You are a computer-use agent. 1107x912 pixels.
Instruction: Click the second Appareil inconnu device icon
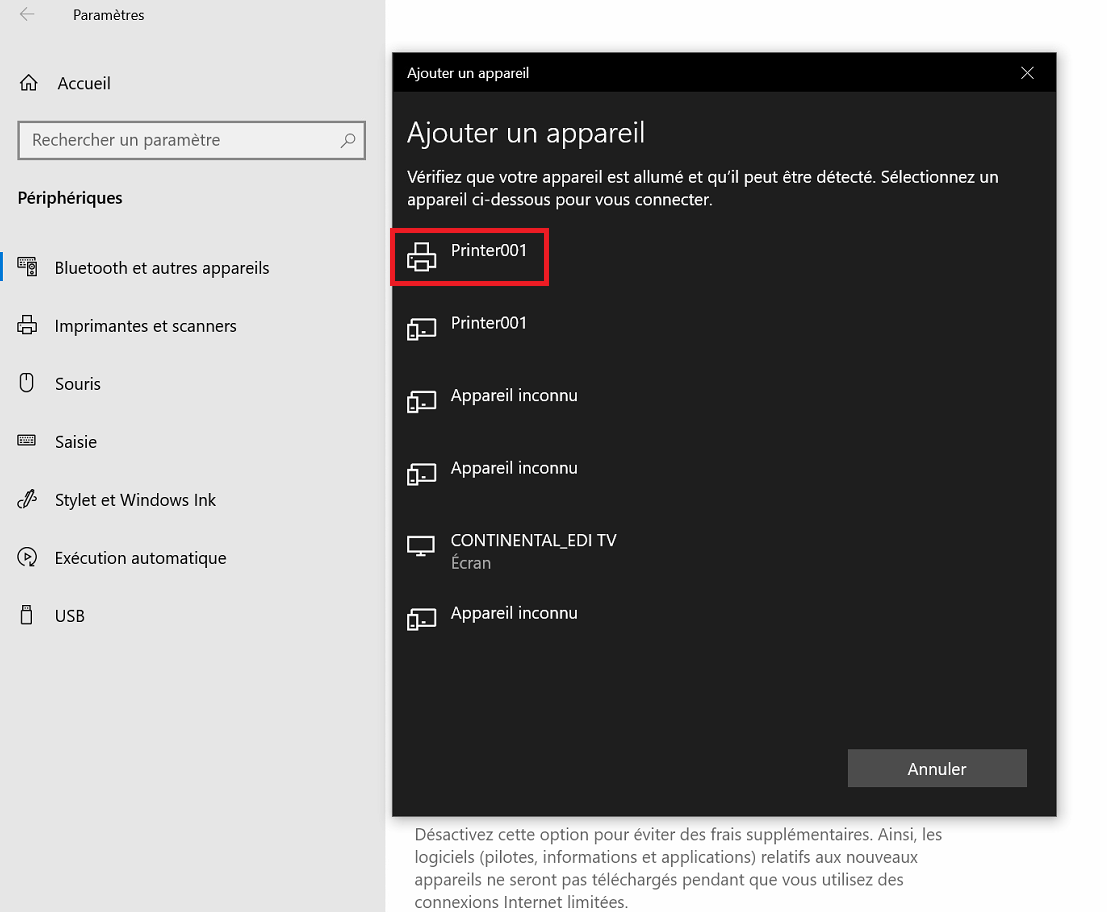(x=421, y=474)
